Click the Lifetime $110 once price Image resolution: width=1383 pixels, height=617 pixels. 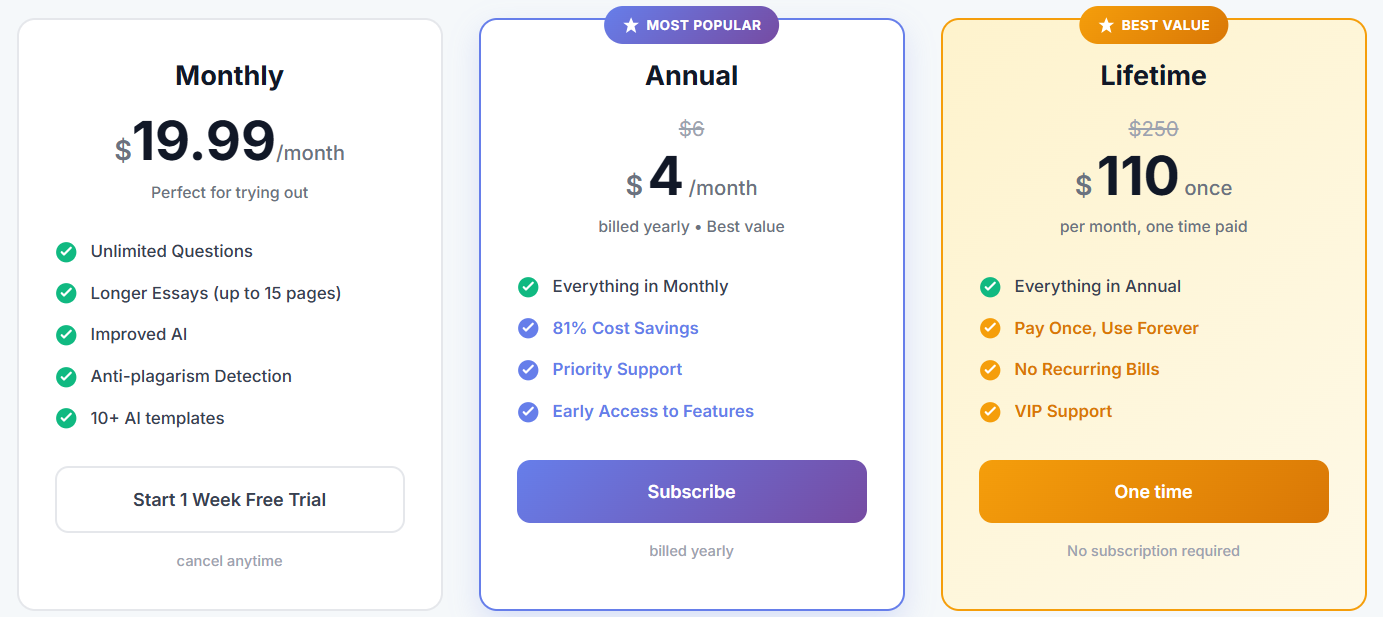[1154, 178]
